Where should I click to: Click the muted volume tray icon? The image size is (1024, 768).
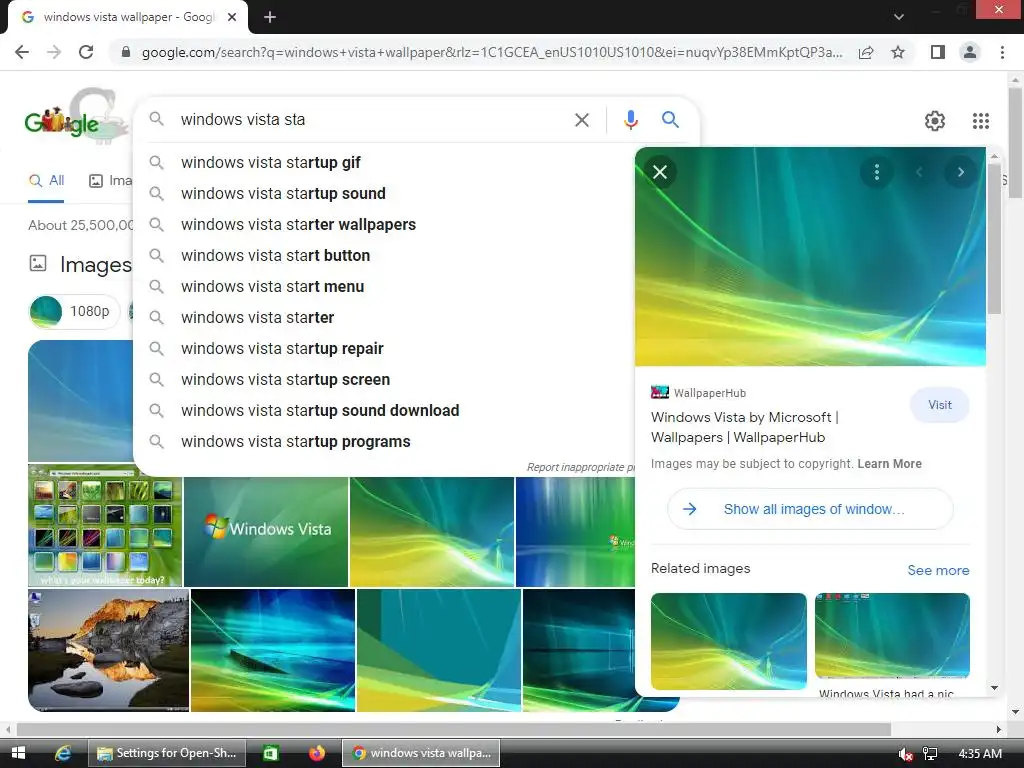pos(905,754)
